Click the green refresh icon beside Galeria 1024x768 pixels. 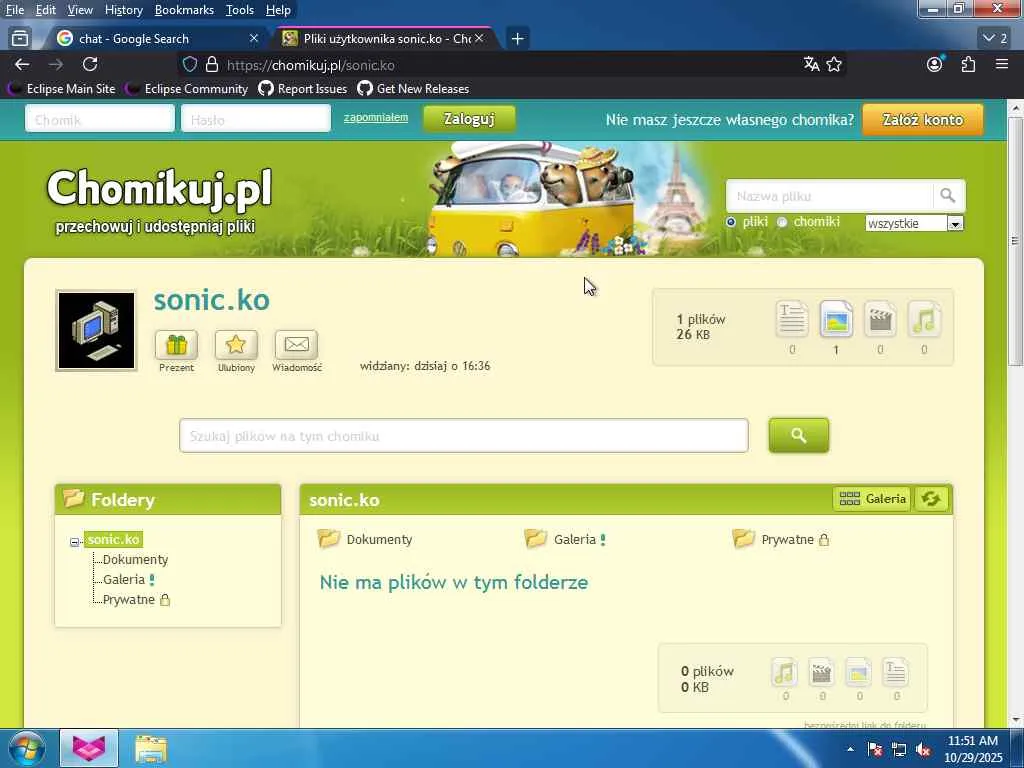point(931,499)
